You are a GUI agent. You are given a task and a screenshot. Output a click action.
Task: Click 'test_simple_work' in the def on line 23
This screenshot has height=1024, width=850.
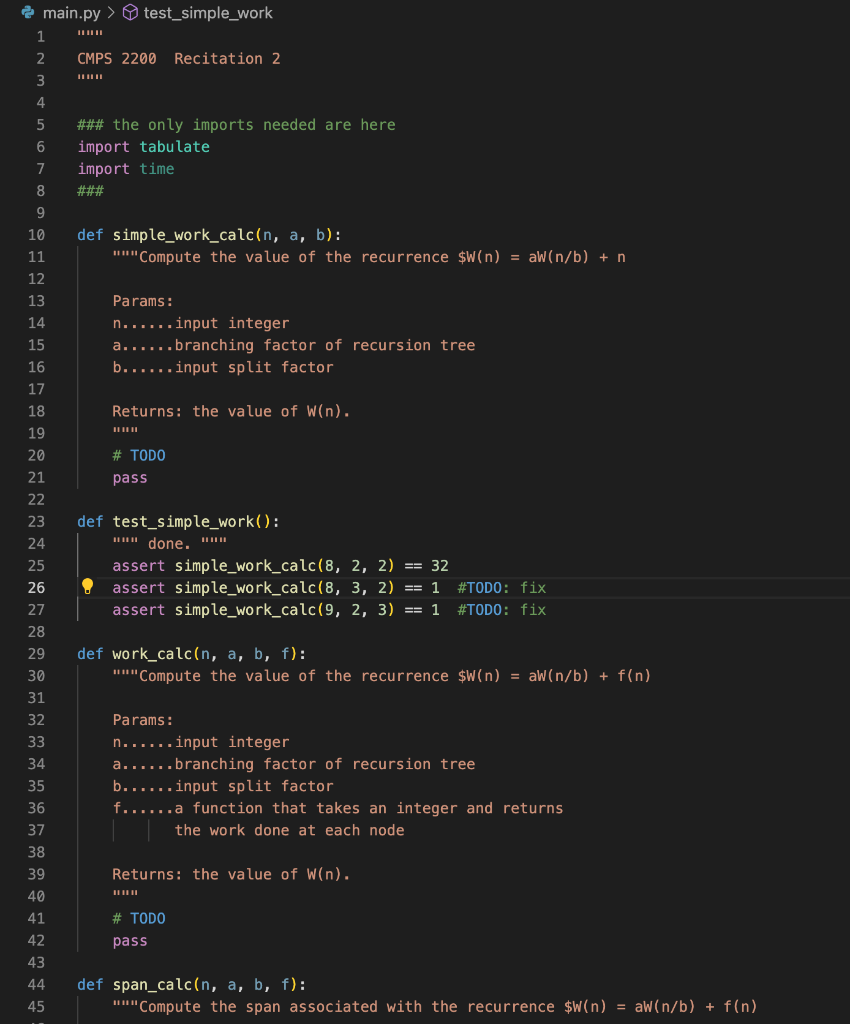(x=183, y=522)
